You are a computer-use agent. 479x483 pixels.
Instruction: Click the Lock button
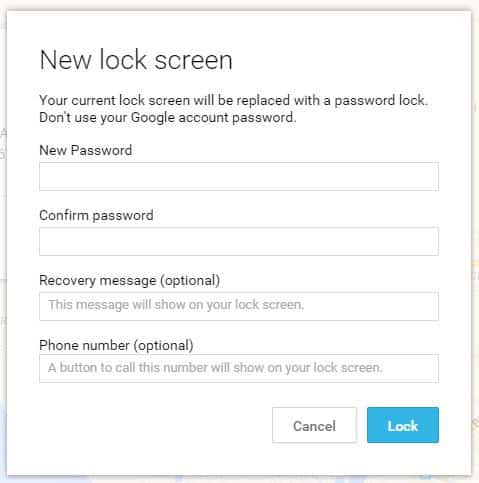tap(403, 425)
